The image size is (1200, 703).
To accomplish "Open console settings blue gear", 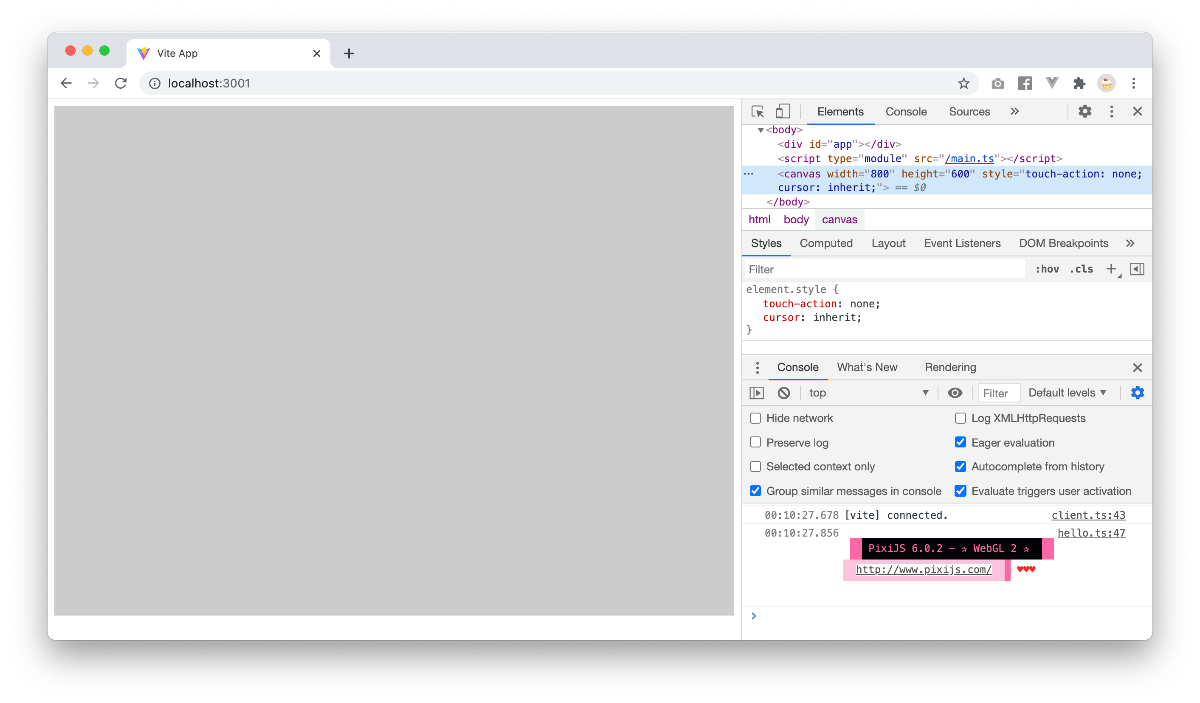I will pyautogui.click(x=1137, y=392).
